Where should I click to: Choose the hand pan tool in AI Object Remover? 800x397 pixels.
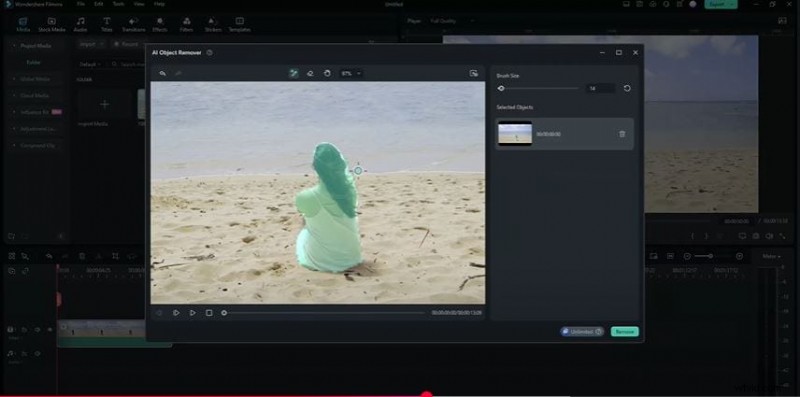click(x=327, y=73)
